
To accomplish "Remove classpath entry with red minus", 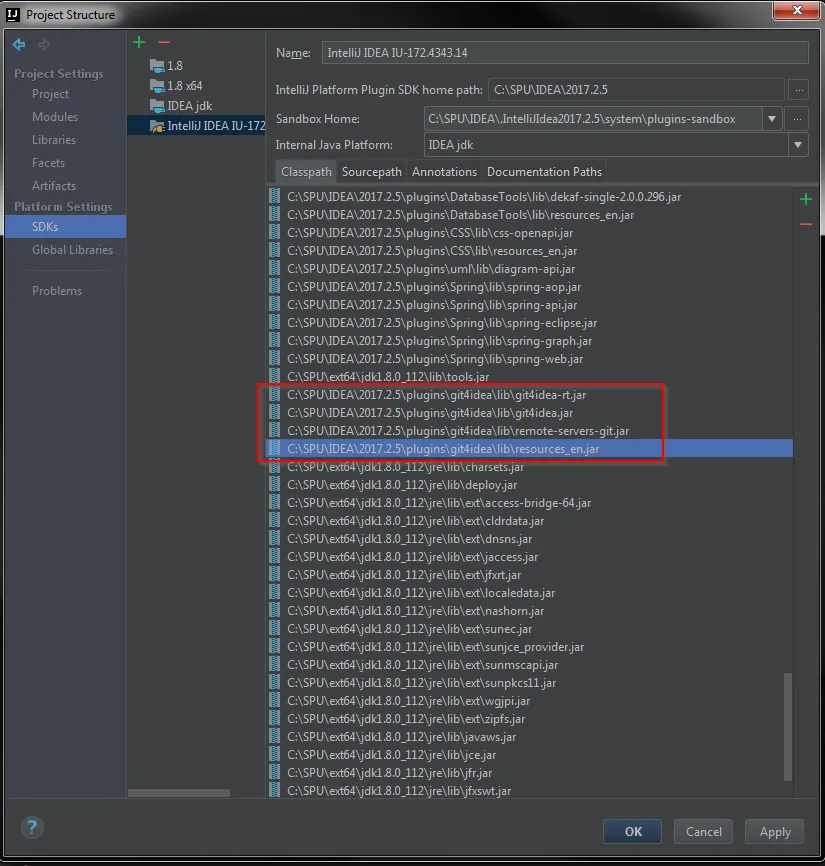I will pyautogui.click(x=806, y=224).
